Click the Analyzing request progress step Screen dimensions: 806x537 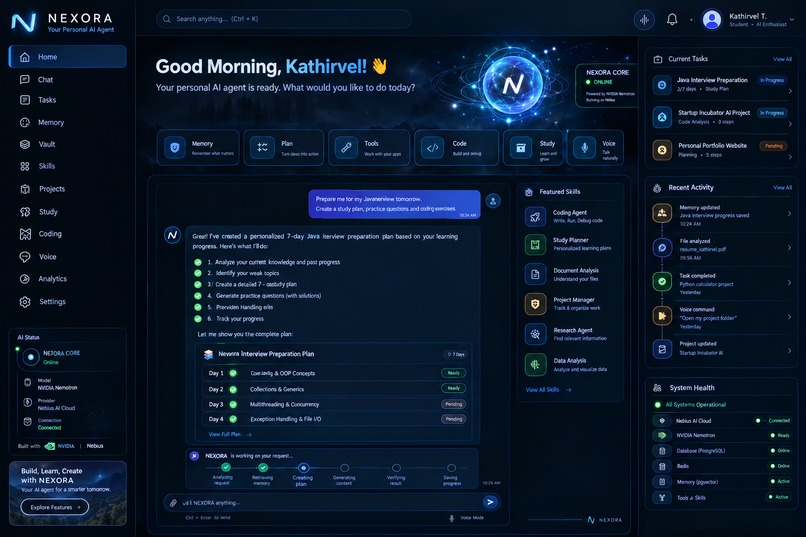(x=226, y=468)
